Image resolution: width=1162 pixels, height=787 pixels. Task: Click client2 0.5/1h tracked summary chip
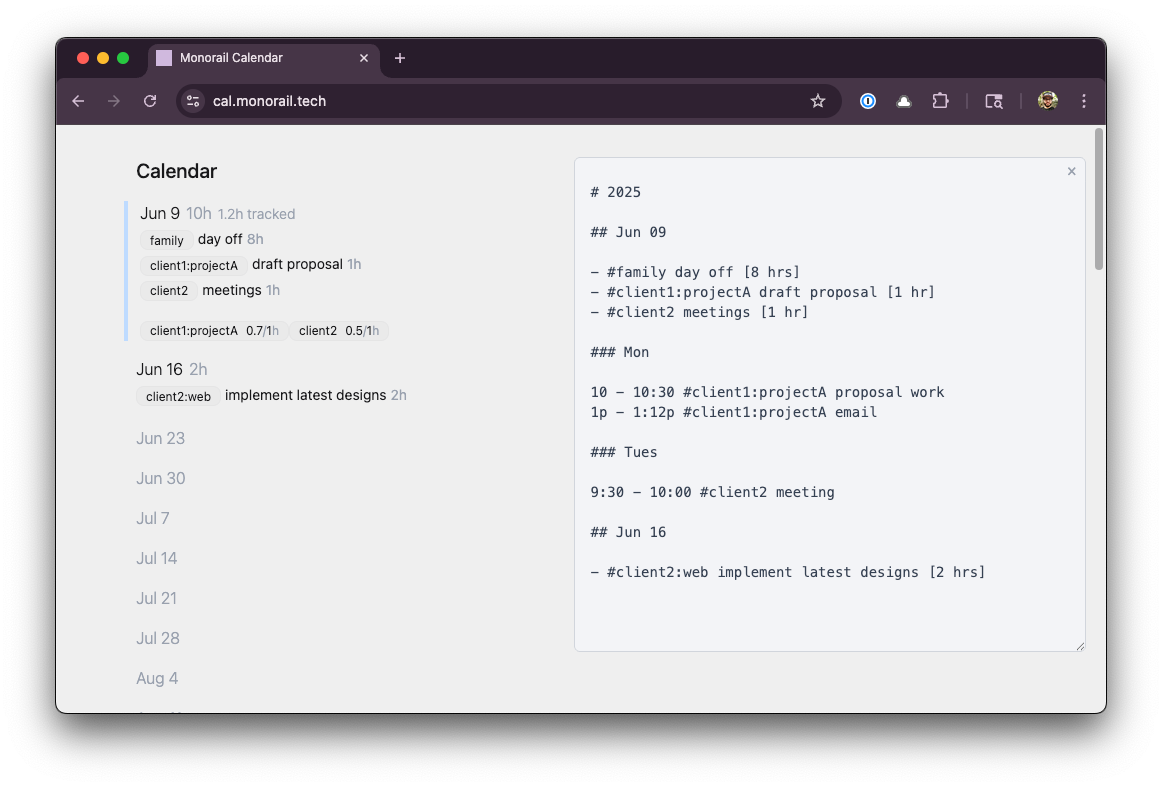pos(339,331)
